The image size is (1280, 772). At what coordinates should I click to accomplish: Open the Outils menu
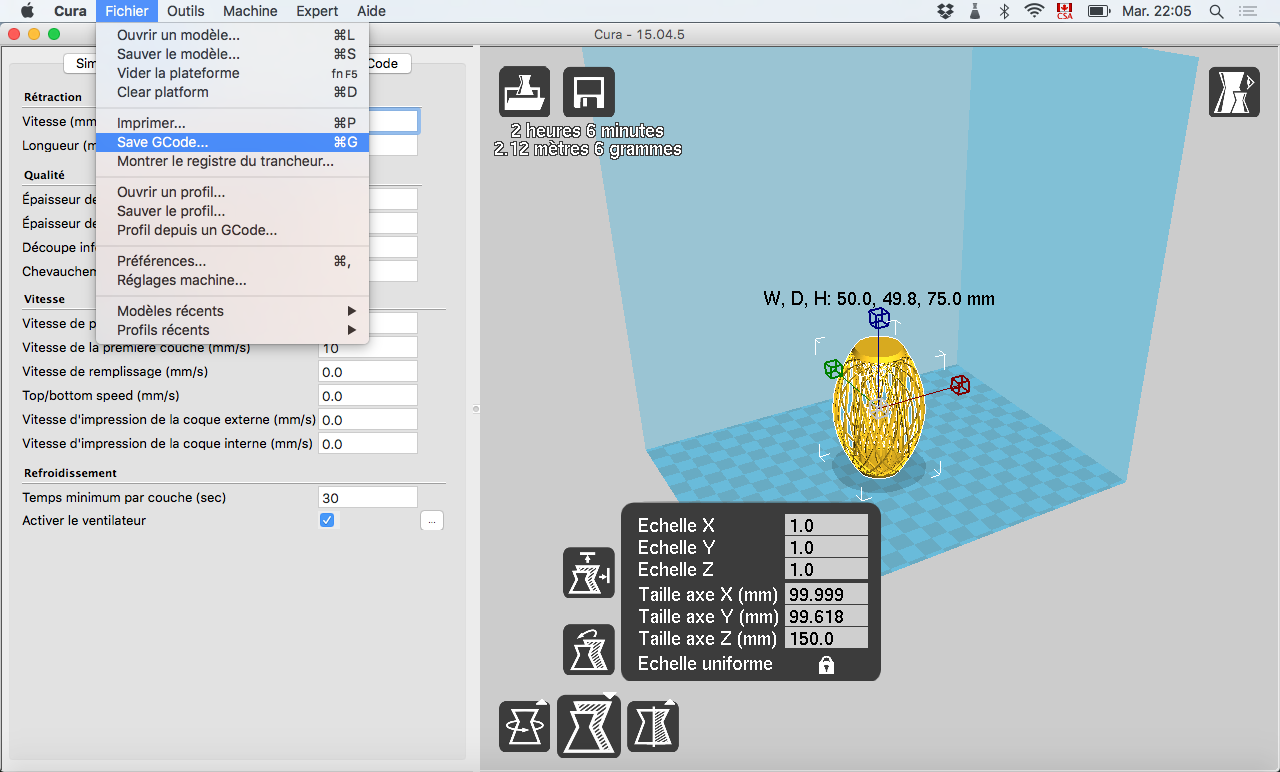(x=185, y=11)
